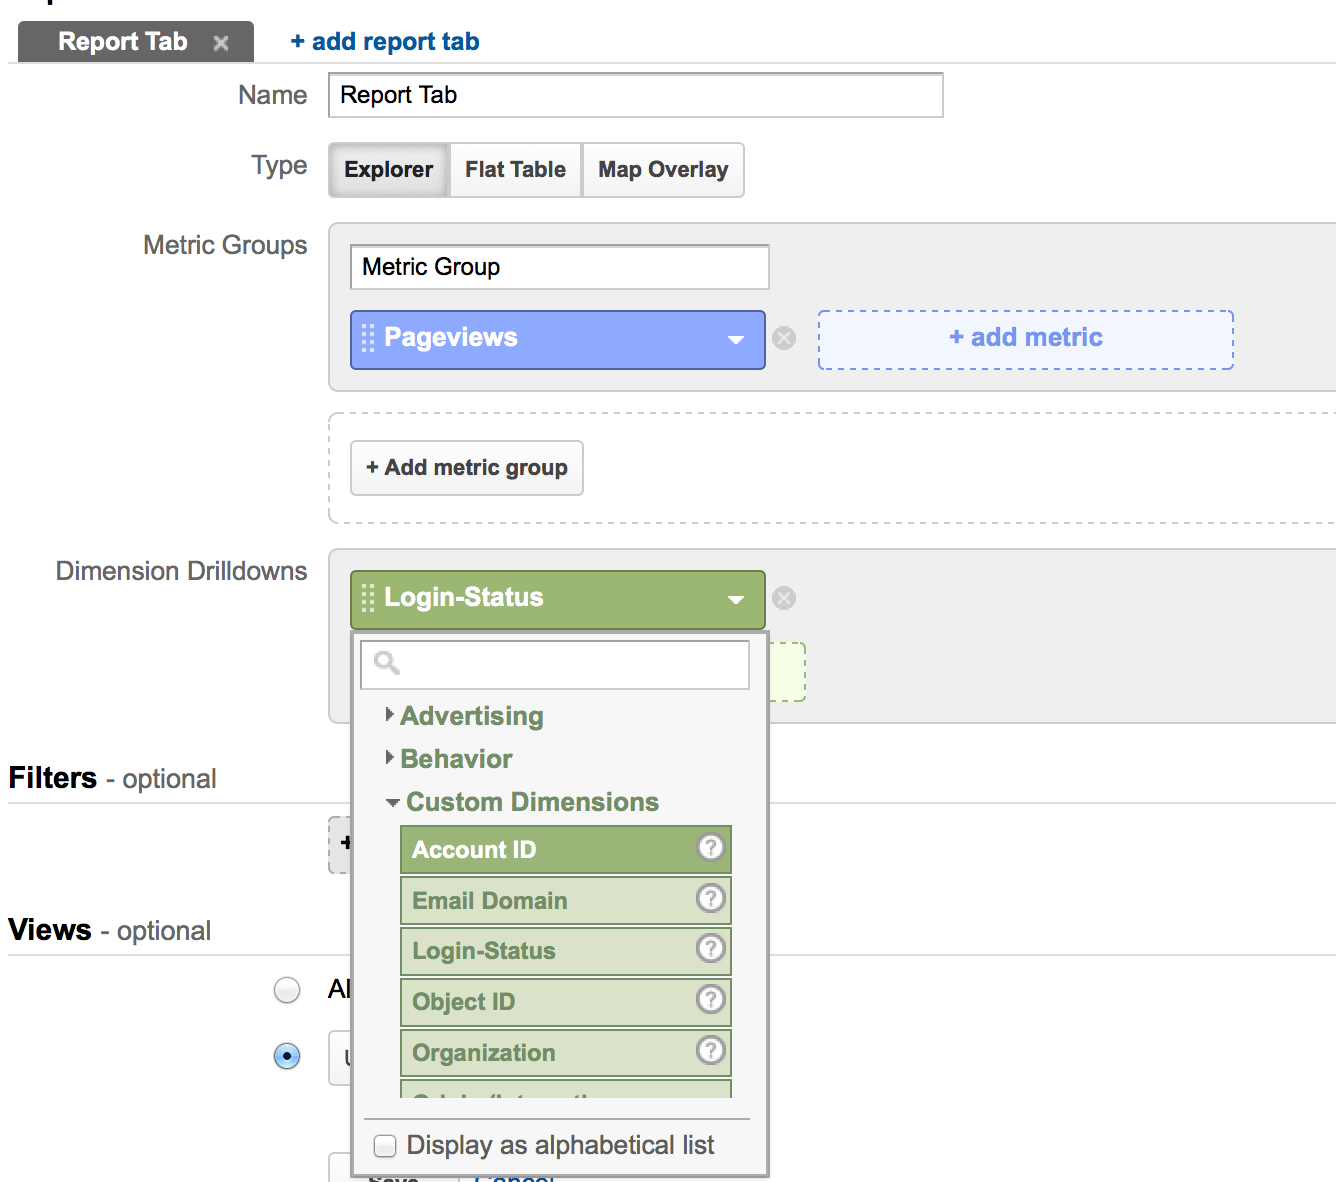Choose Email Domain from dimension list

tap(565, 900)
